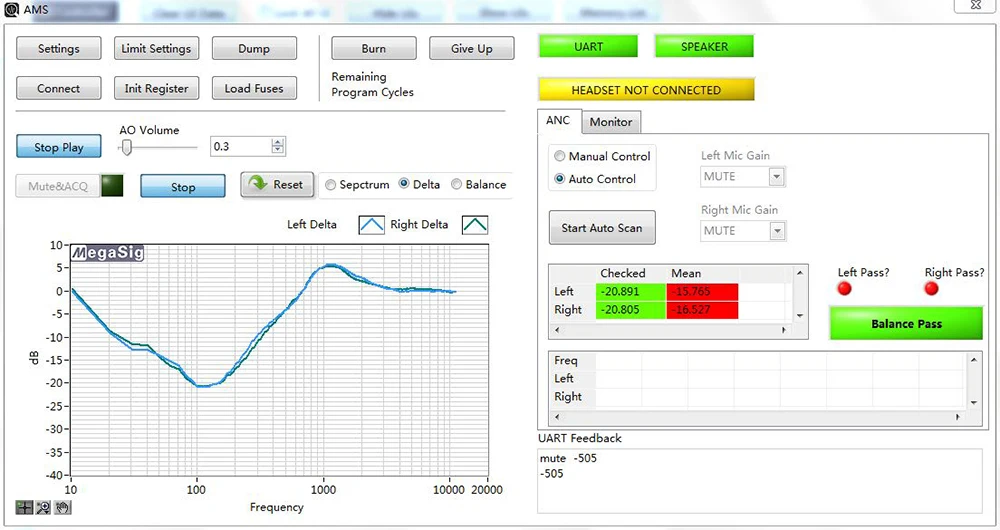Click the Left Delta plot legend icon
1000x530 pixels.
pyautogui.click(x=371, y=225)
